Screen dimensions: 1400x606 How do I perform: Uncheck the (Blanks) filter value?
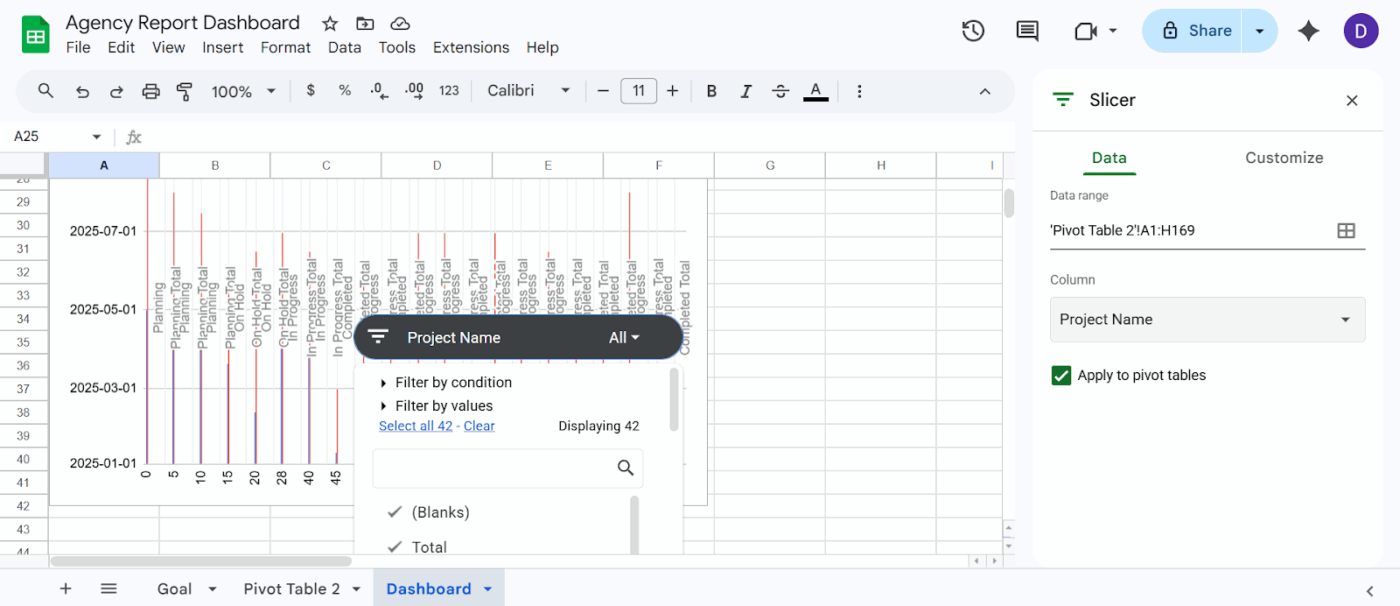coord(394,512)
